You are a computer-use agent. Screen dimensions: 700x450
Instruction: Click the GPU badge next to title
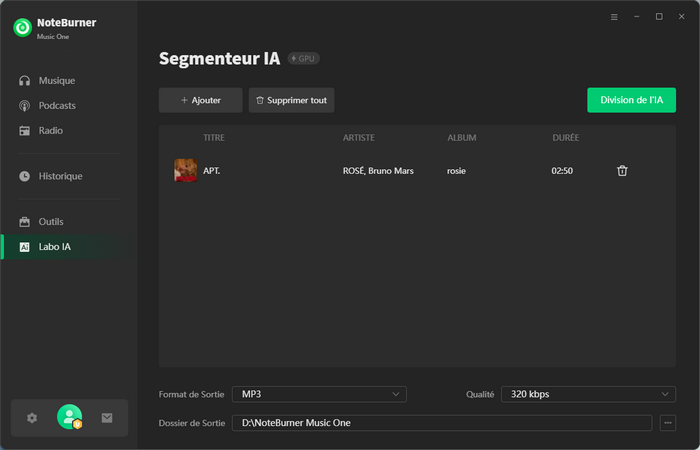point(304,59)
